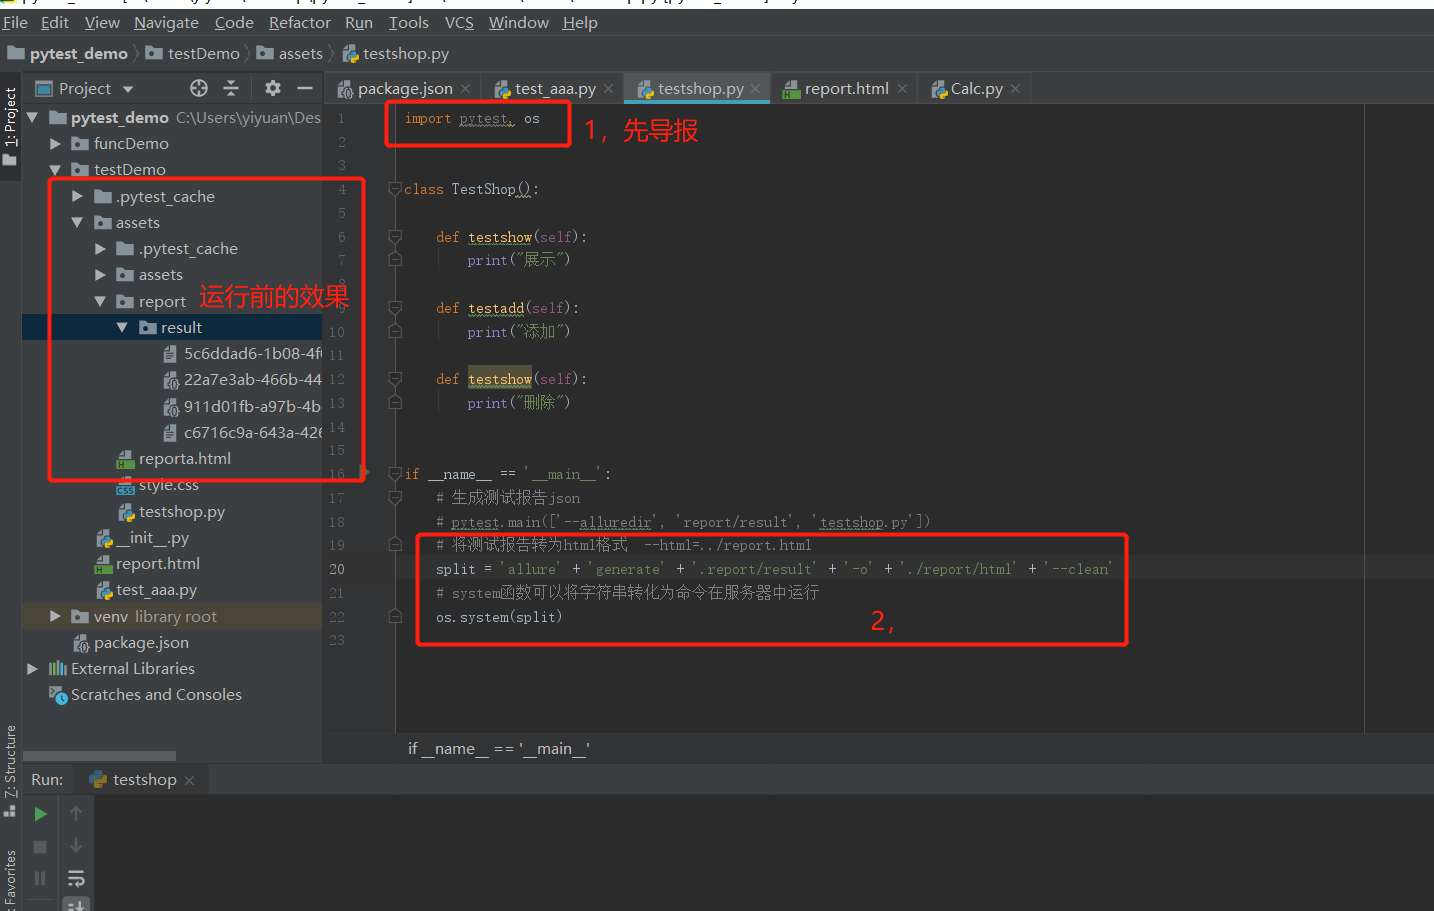
Task: Open the VCS menu
Action: [x=459, y=22]
